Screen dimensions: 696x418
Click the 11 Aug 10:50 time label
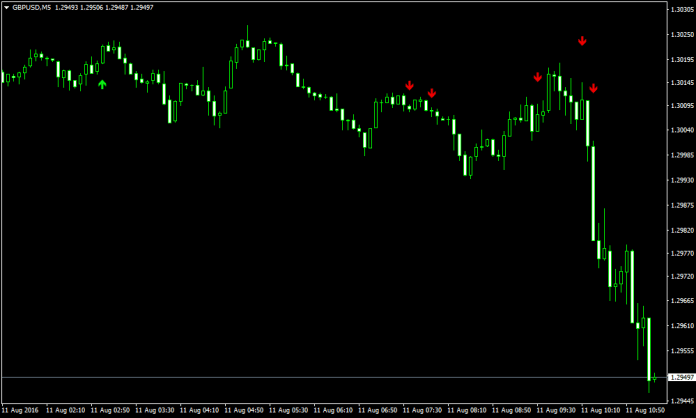[x=646, y=410]
